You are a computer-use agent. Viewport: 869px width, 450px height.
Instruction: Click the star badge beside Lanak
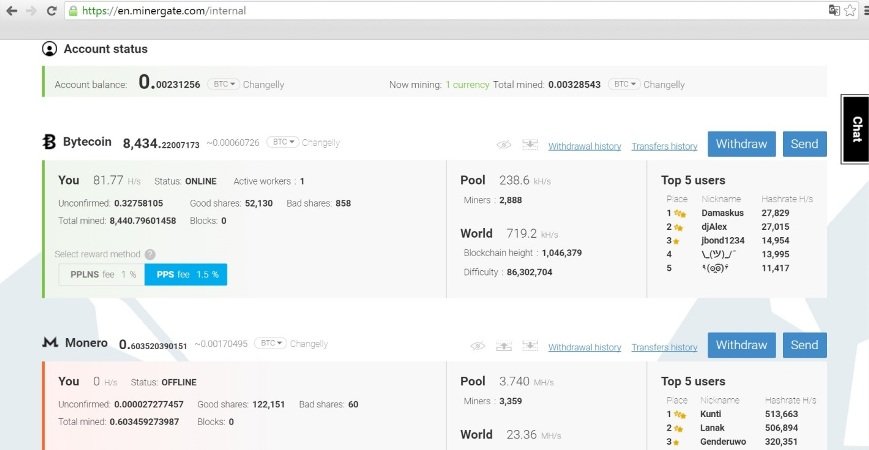[678, 428]
